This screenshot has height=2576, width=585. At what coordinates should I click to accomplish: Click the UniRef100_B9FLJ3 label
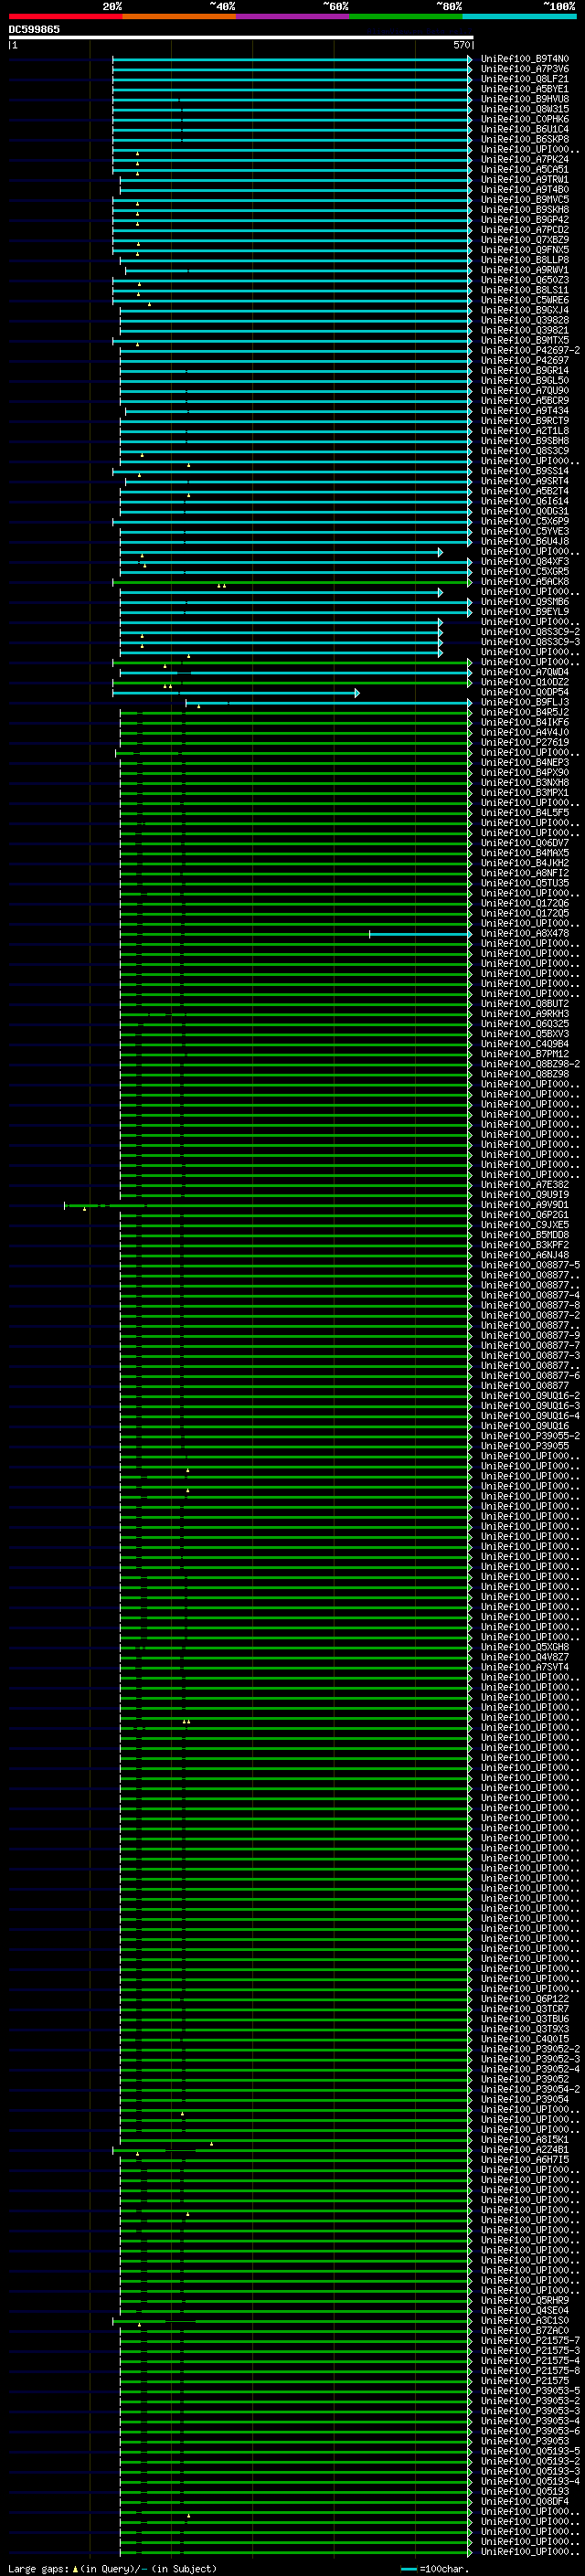point(525,702)
